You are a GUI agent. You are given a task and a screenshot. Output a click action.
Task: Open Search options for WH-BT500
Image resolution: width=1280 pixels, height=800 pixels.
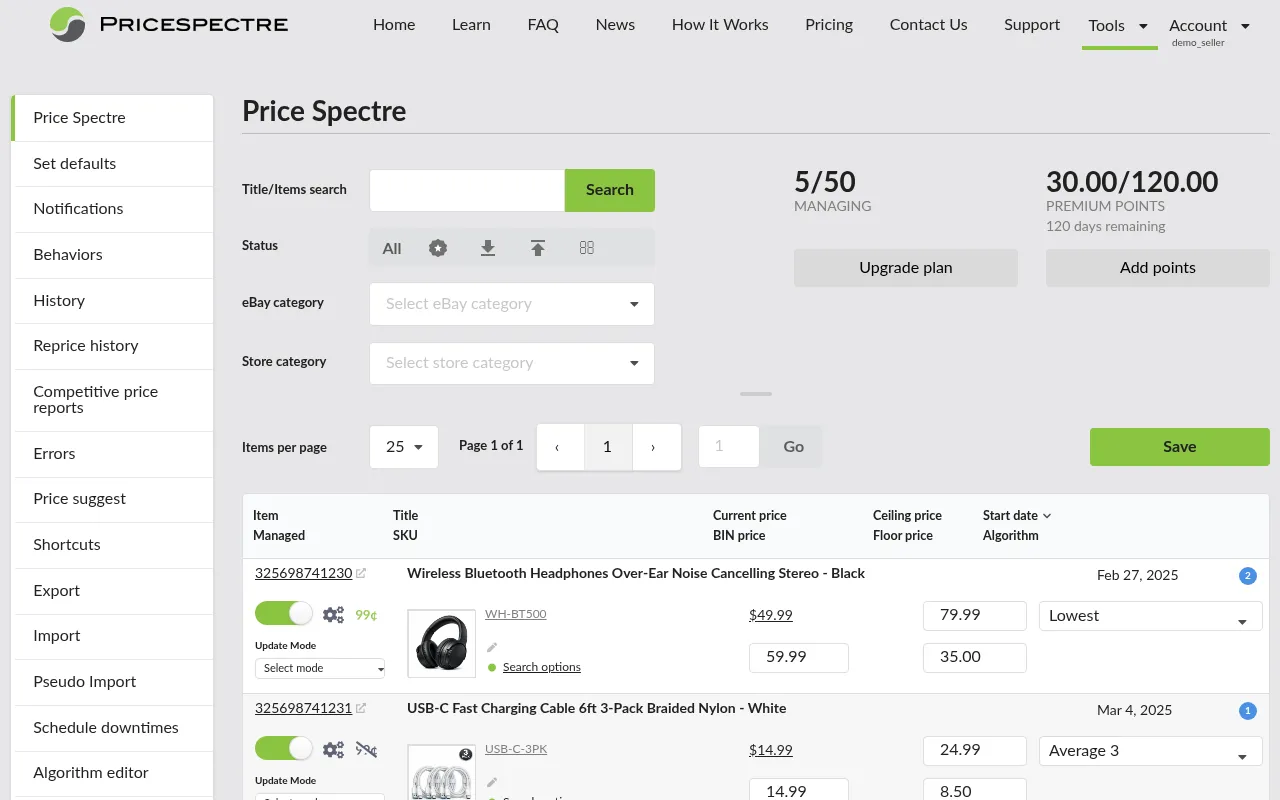click(x=541, y=666)
